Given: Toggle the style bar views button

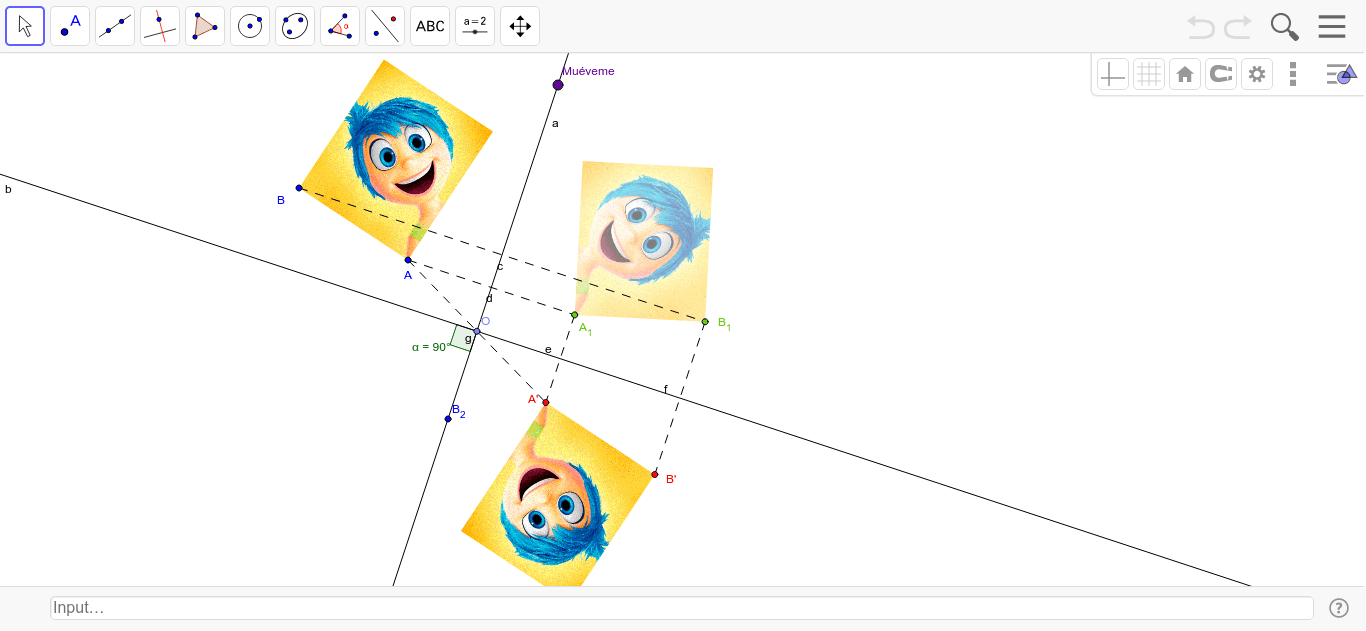Looking at the screenshot, I should pyautogui.click(x=1341, y=74).
